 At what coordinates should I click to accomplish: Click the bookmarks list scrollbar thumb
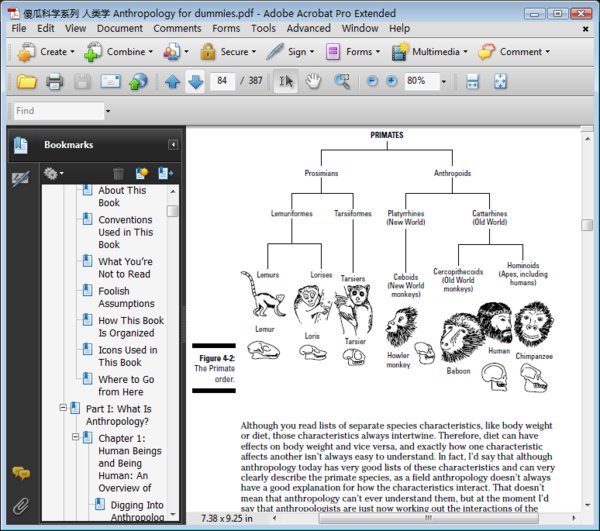tap(173, 211)
